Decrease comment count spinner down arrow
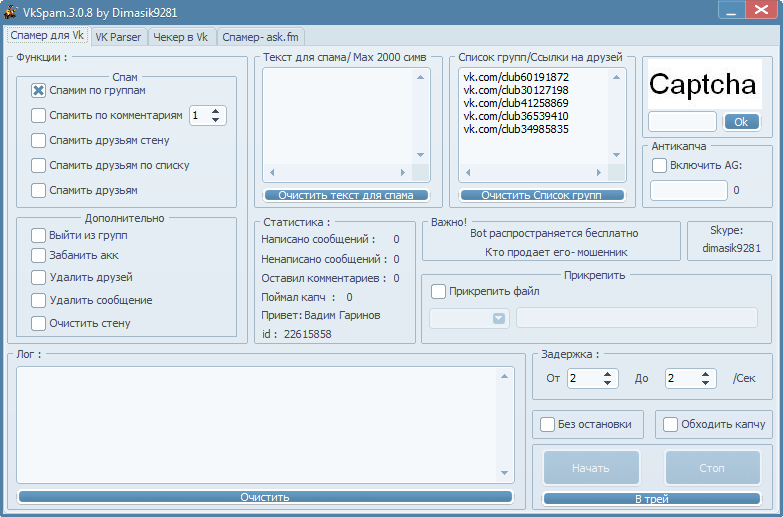Screen dimensions: 783x517 click(215, 120)
